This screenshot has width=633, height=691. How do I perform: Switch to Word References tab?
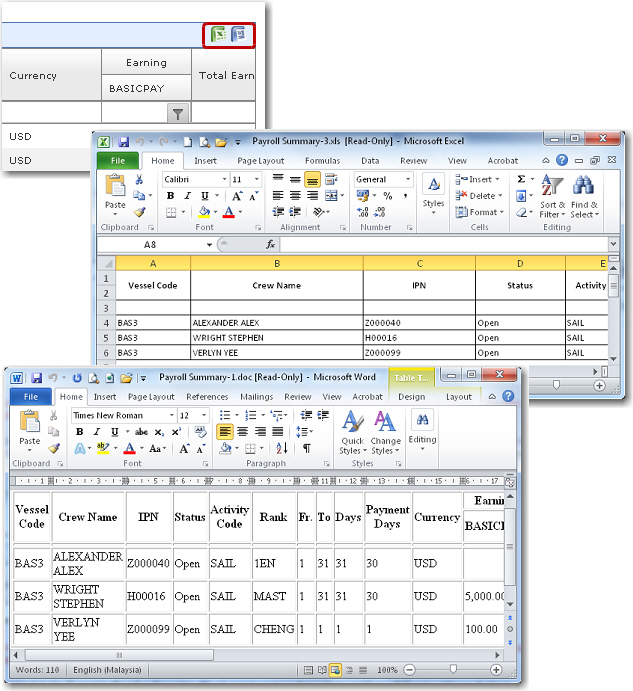click(x=207, y=397)
